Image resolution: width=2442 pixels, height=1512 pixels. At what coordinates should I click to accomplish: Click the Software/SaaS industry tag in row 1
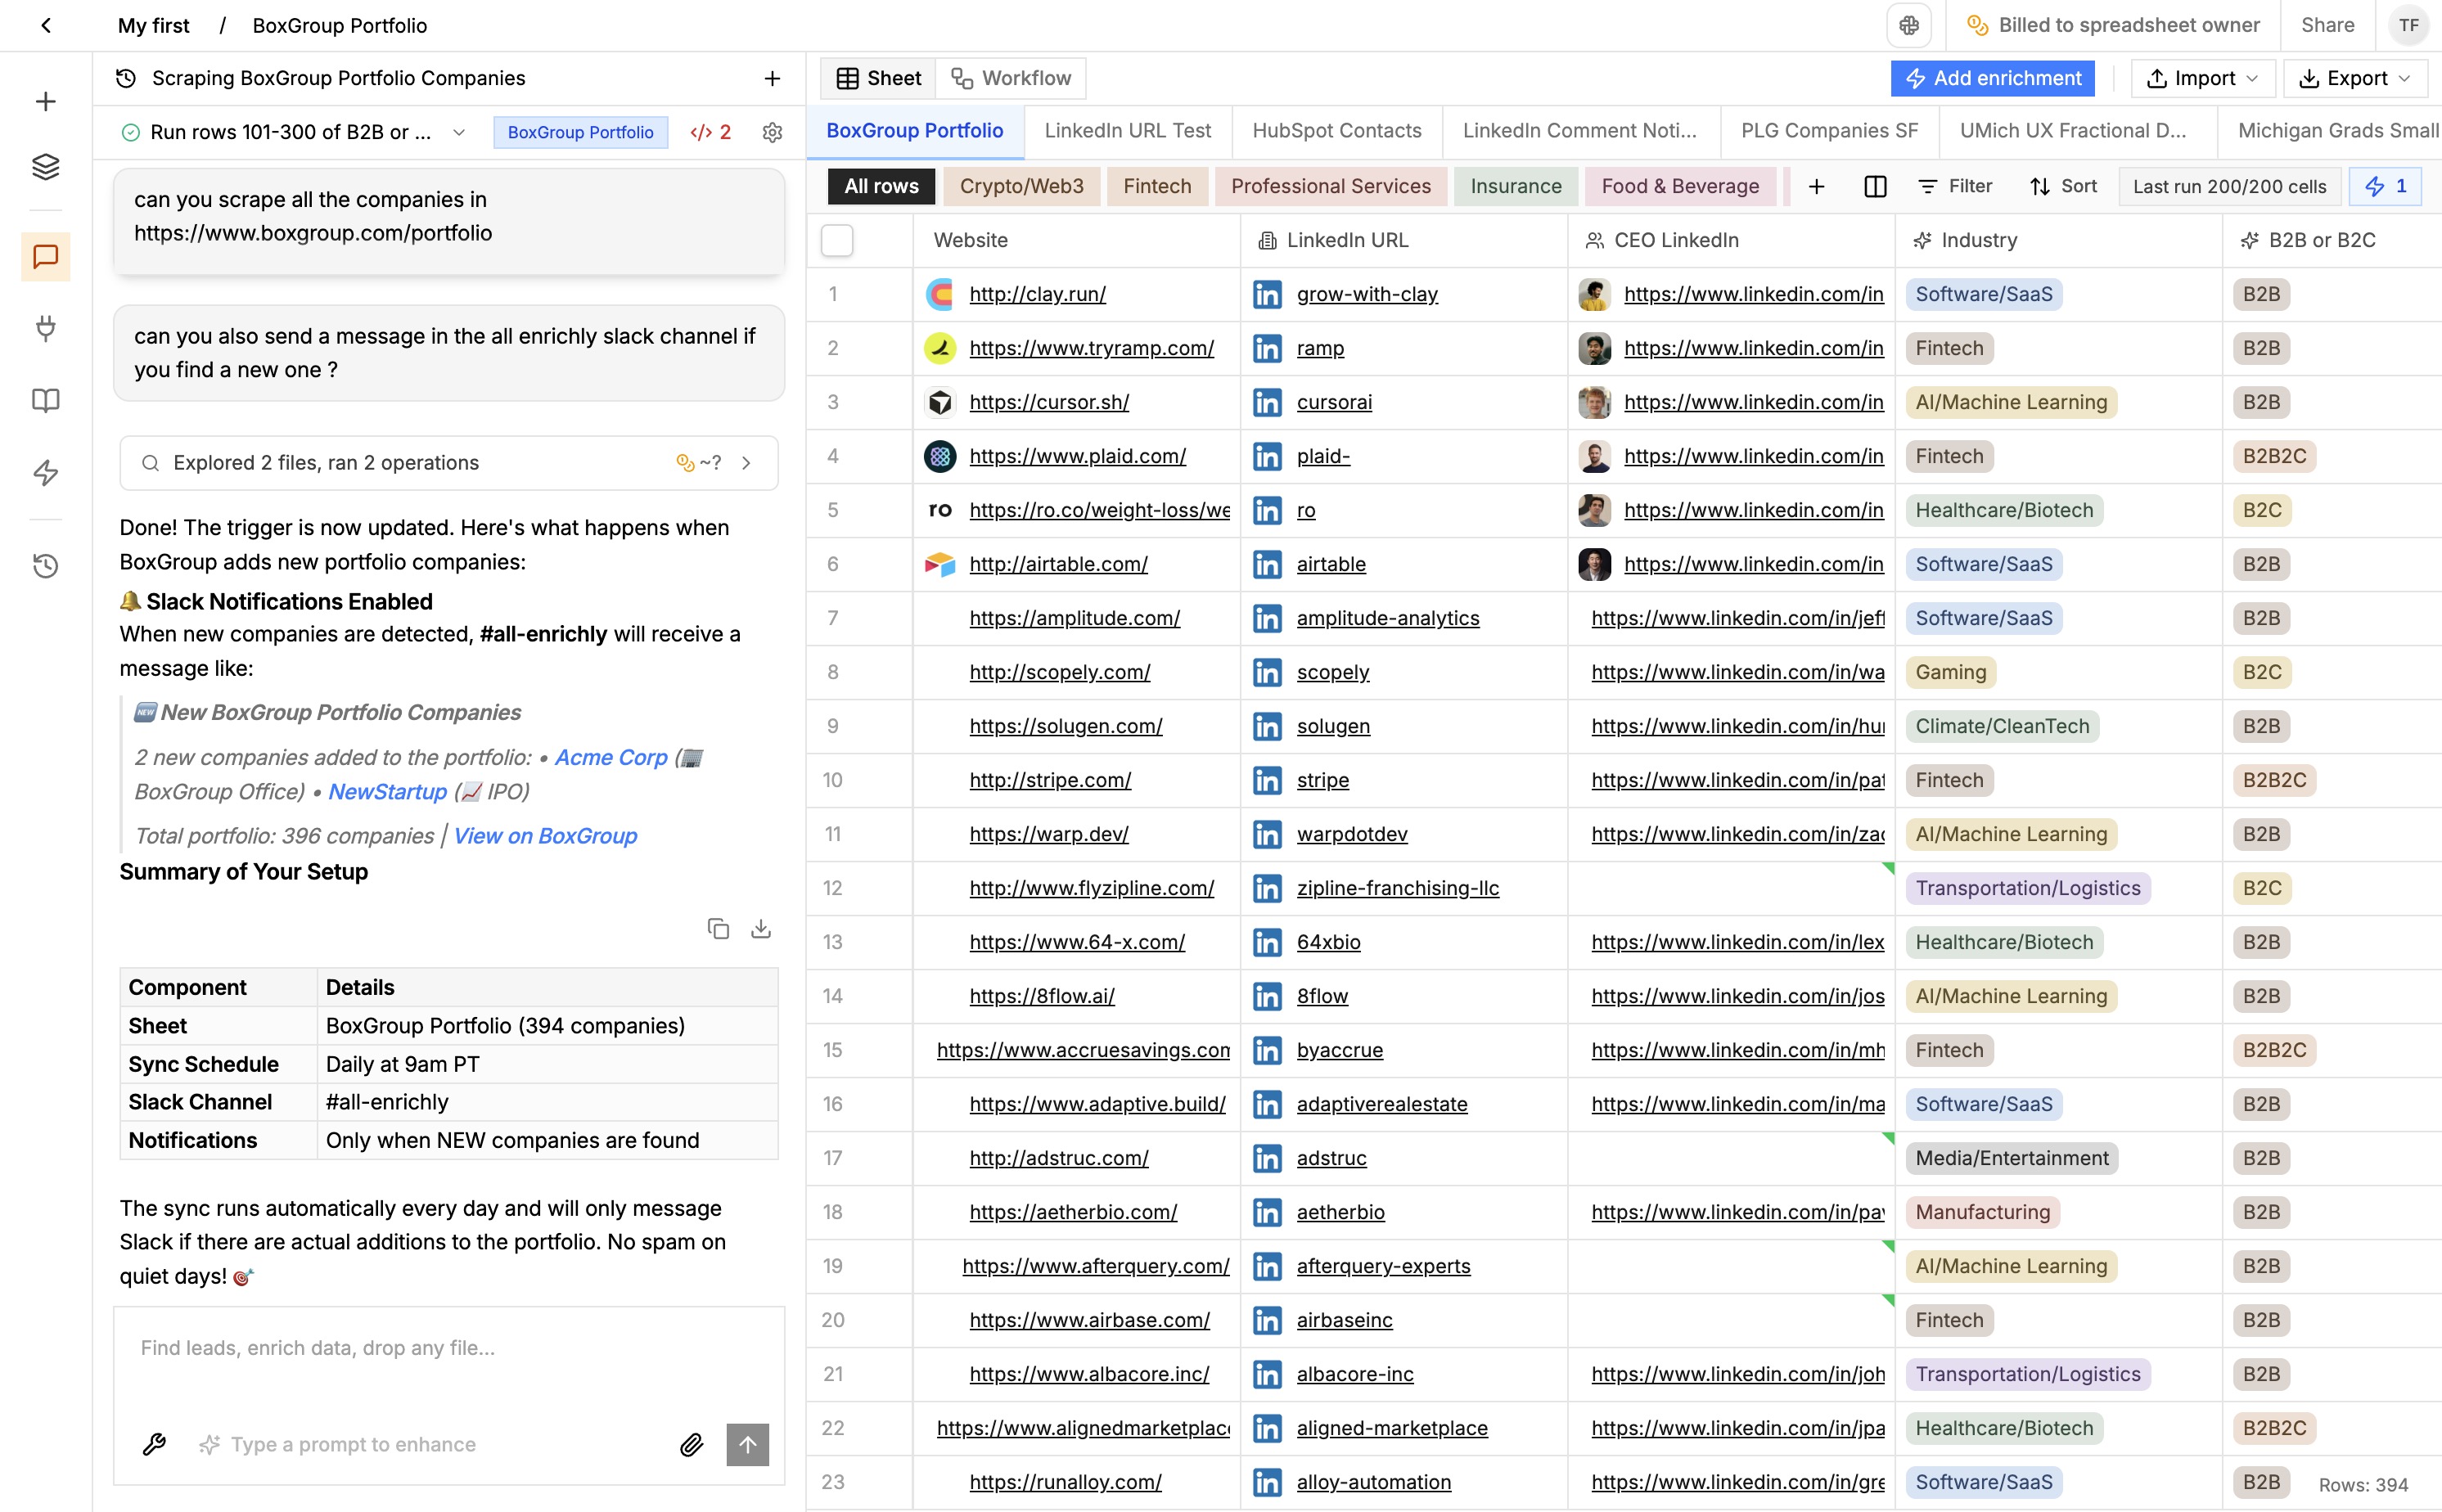(1983, 294)
